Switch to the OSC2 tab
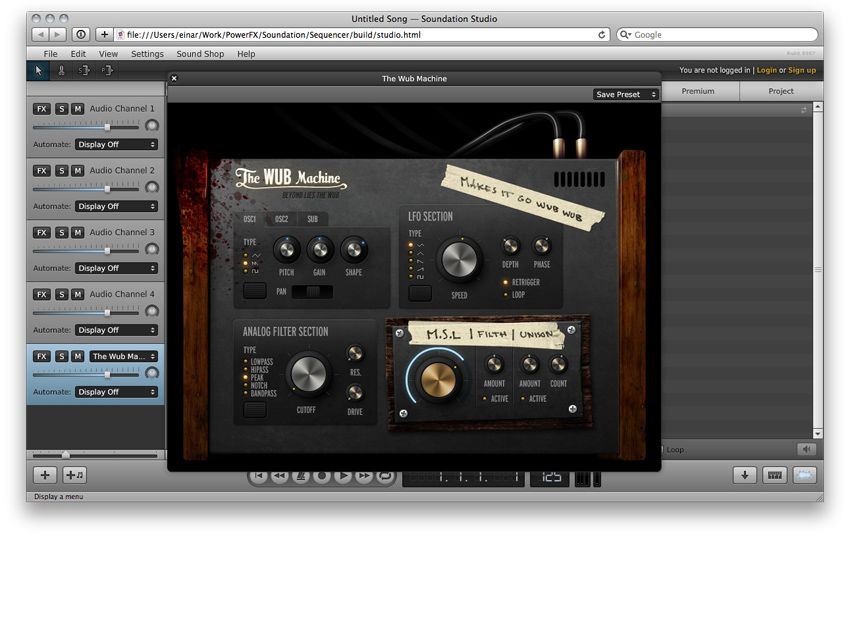 281,219
